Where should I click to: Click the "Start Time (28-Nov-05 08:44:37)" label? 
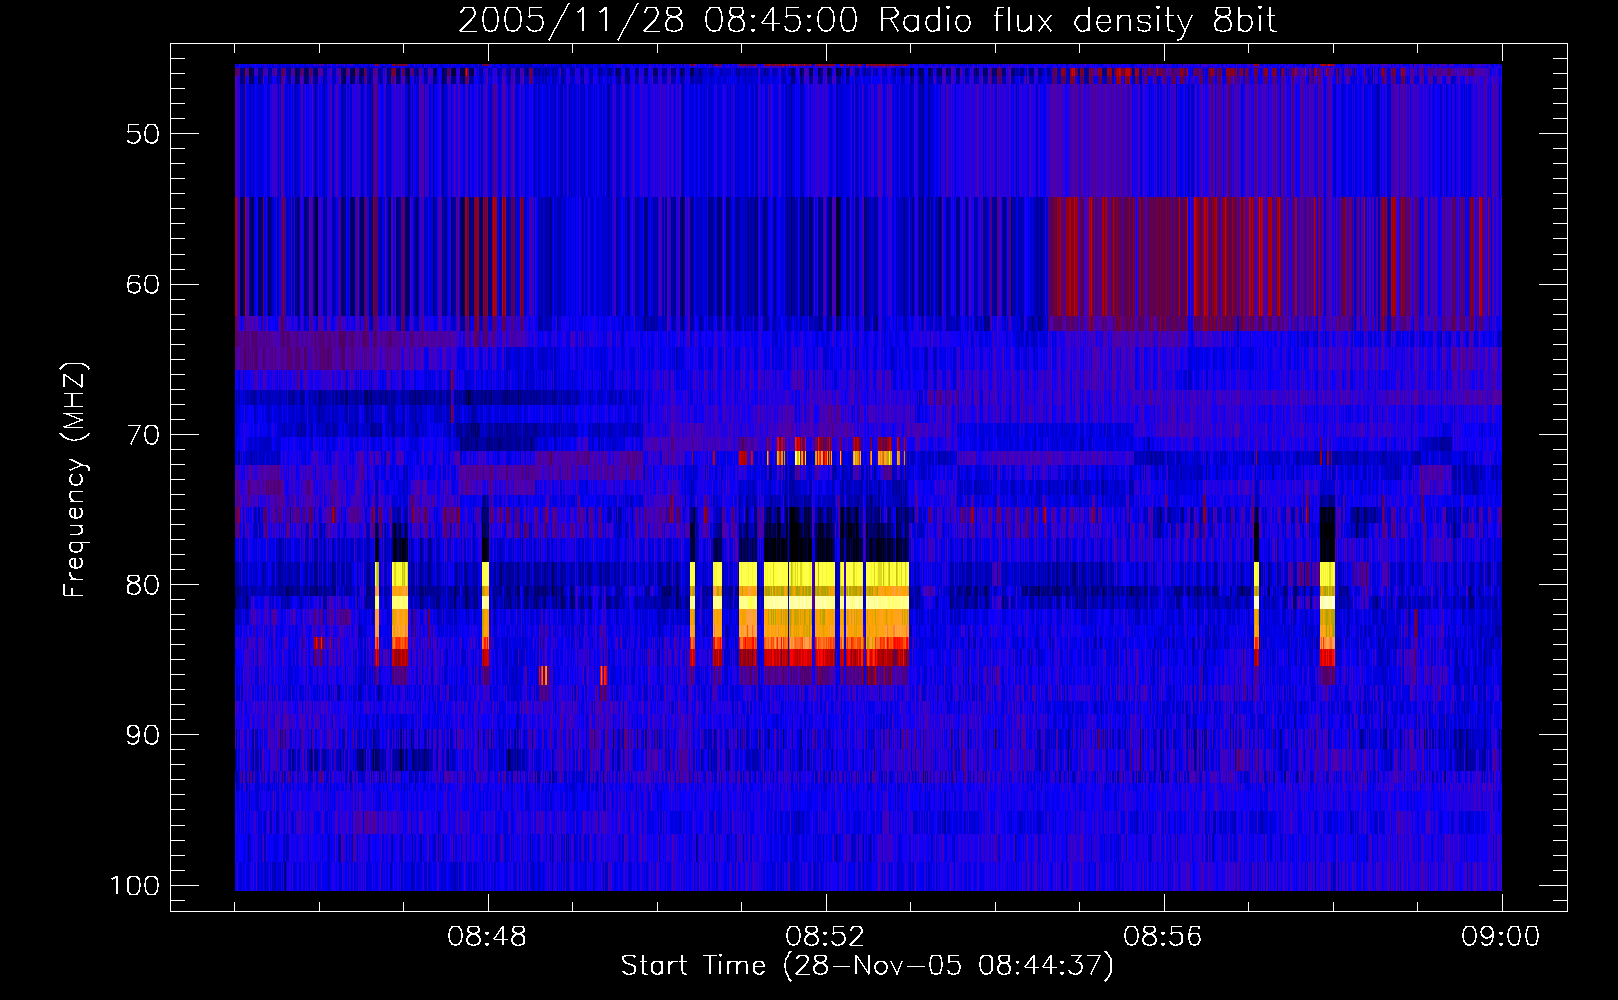click(867, 966)
